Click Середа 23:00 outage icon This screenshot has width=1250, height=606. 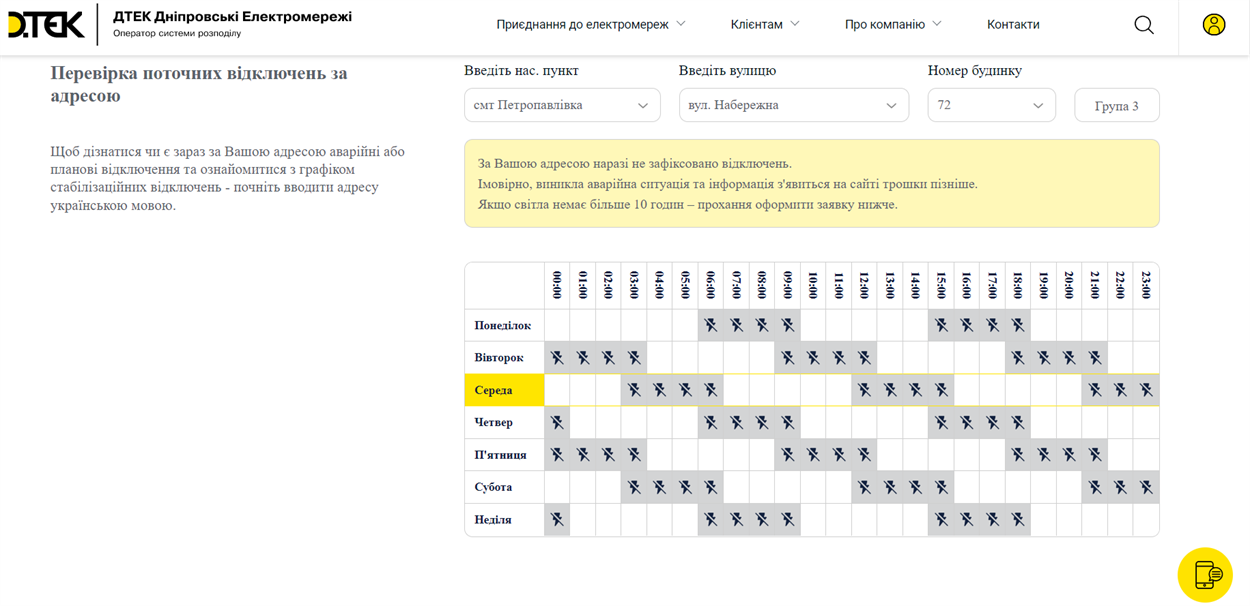(1146, 390)
